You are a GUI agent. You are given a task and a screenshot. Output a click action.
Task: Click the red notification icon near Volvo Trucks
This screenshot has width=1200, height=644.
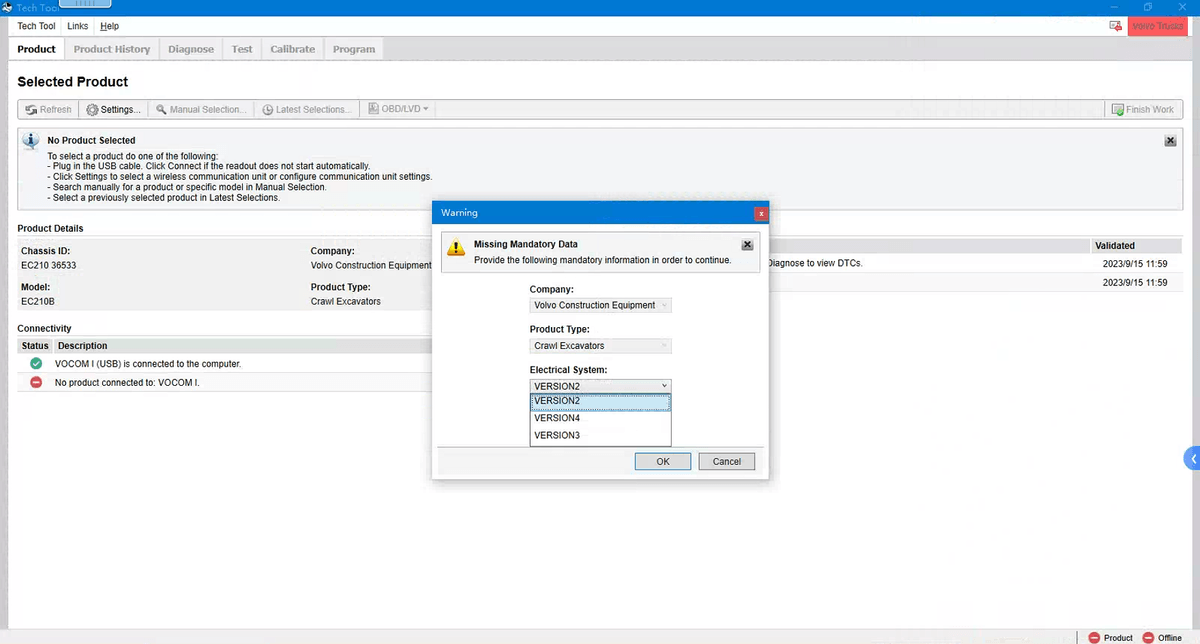point(1115,25)
